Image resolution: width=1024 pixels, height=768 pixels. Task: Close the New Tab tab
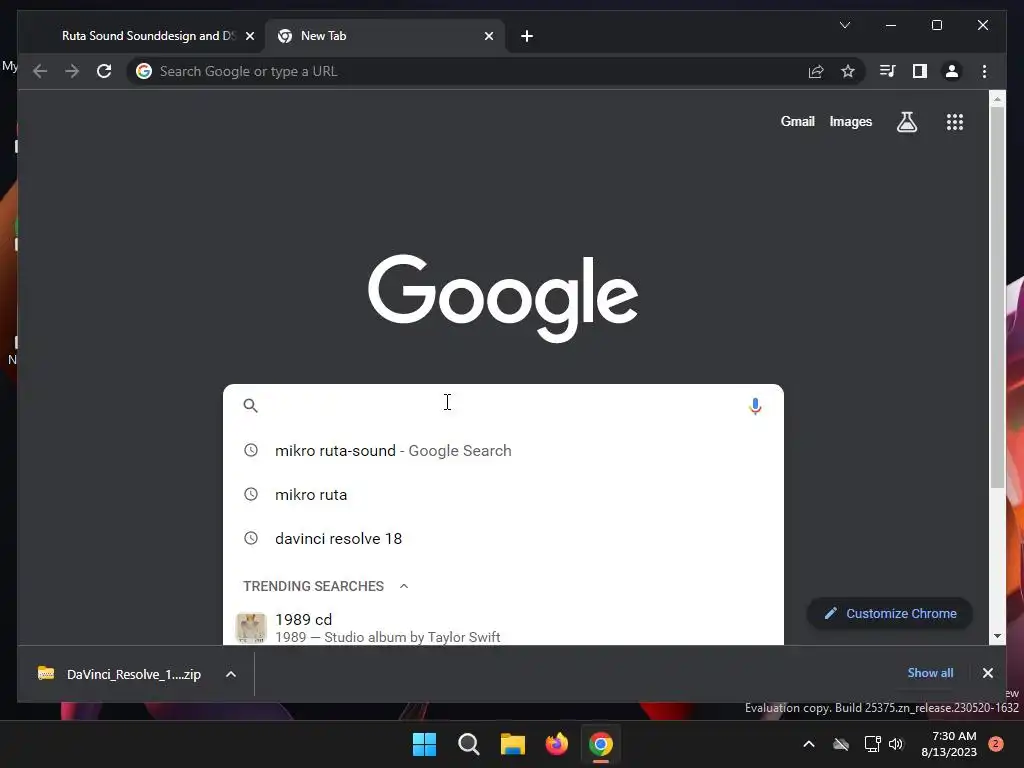pyautogui.click(x=488, y=36)
